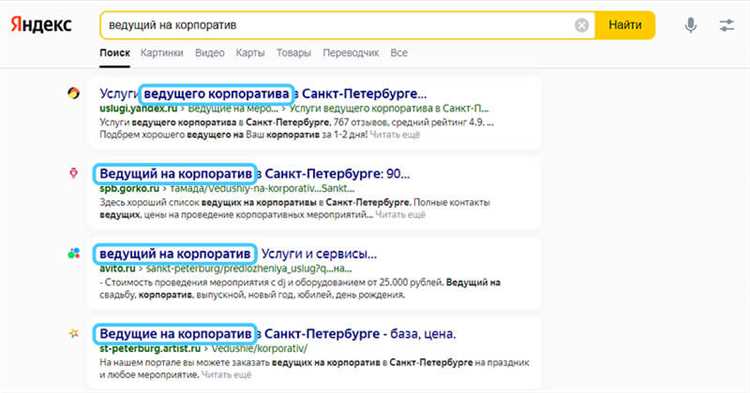This screenshot has height=393, width=750.
Task: Select the Поиск tab
Action: (x=115, y=53)
